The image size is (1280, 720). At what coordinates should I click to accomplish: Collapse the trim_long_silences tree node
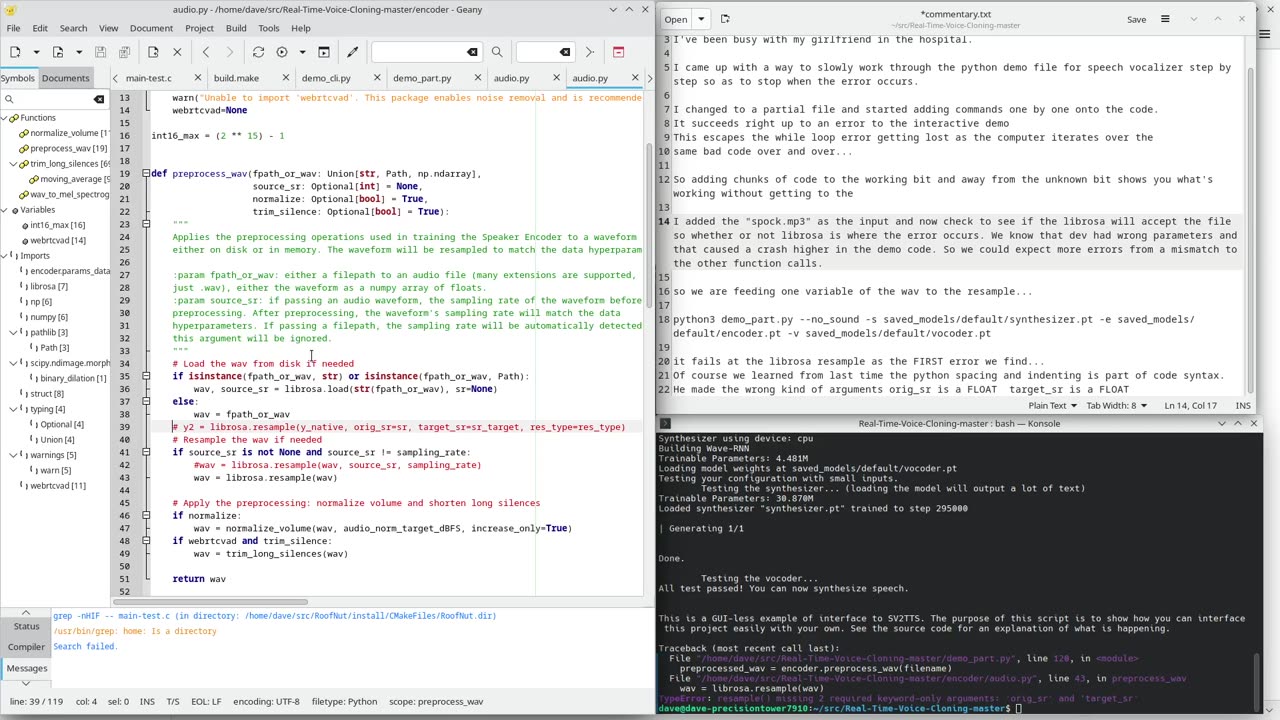coord(14,164)
